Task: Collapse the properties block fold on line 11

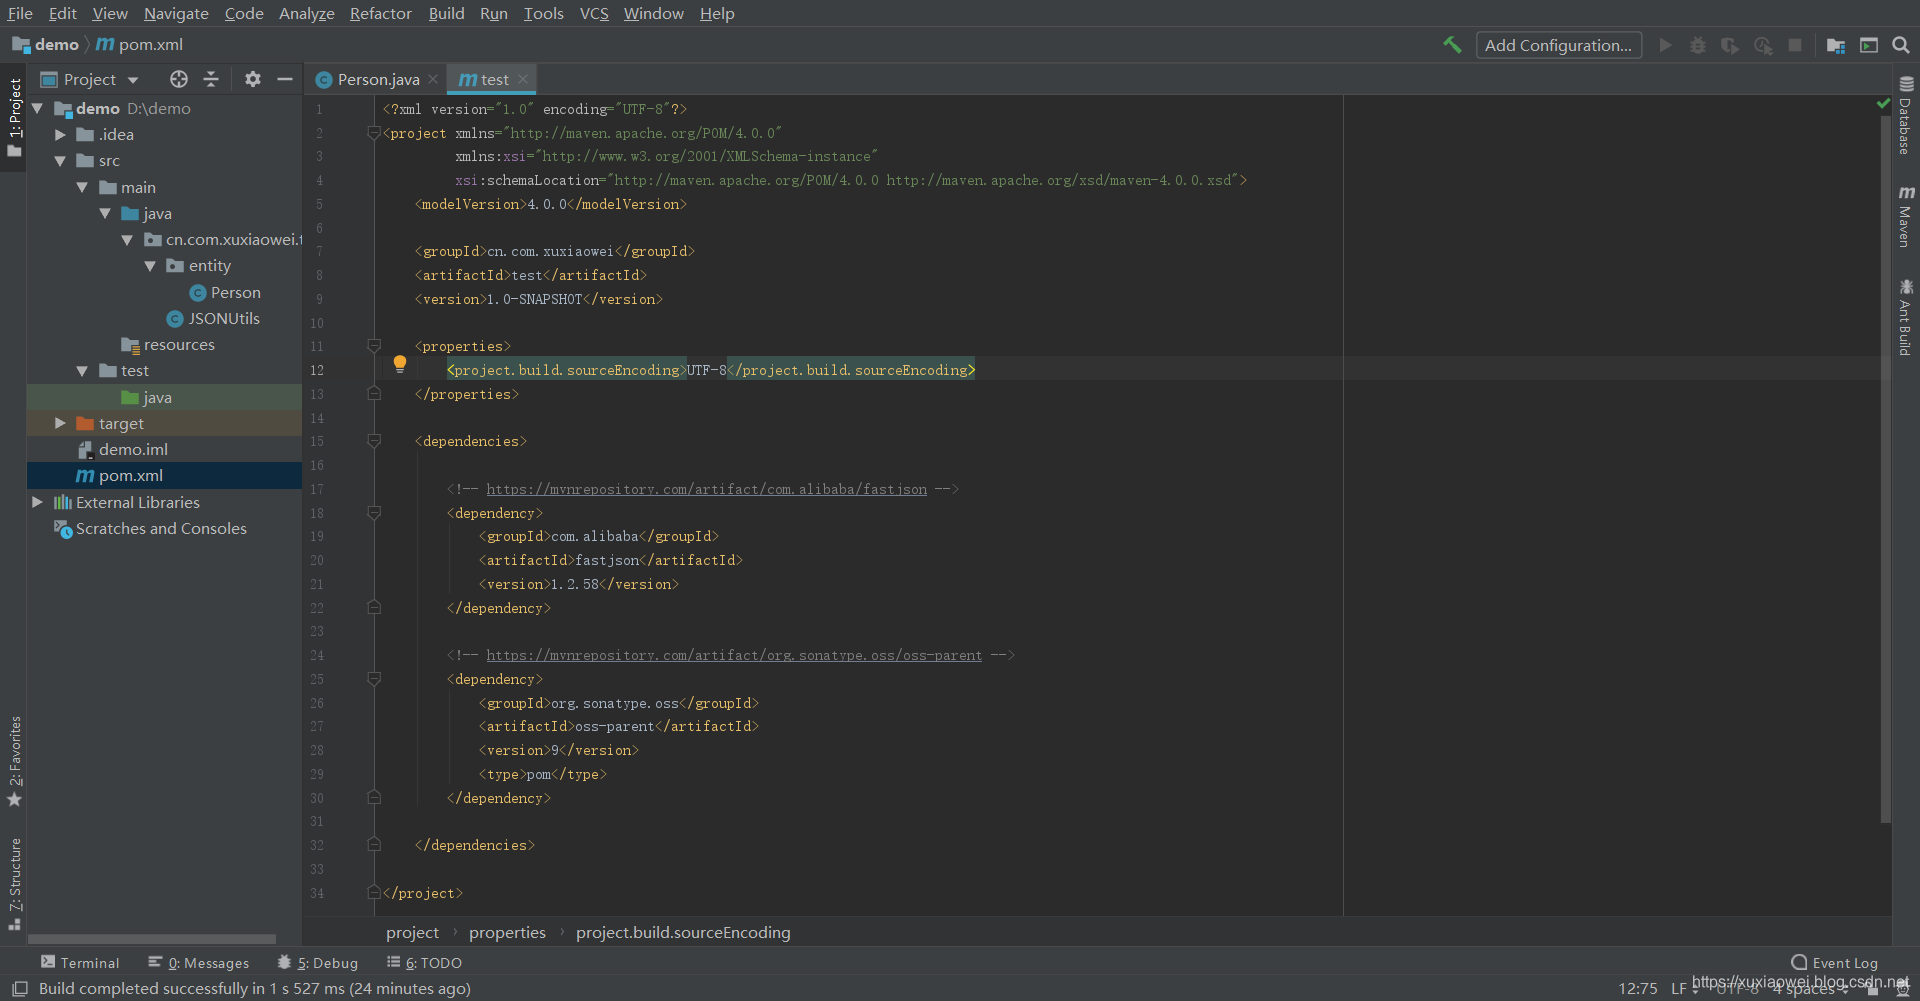Action: point(374,345)
